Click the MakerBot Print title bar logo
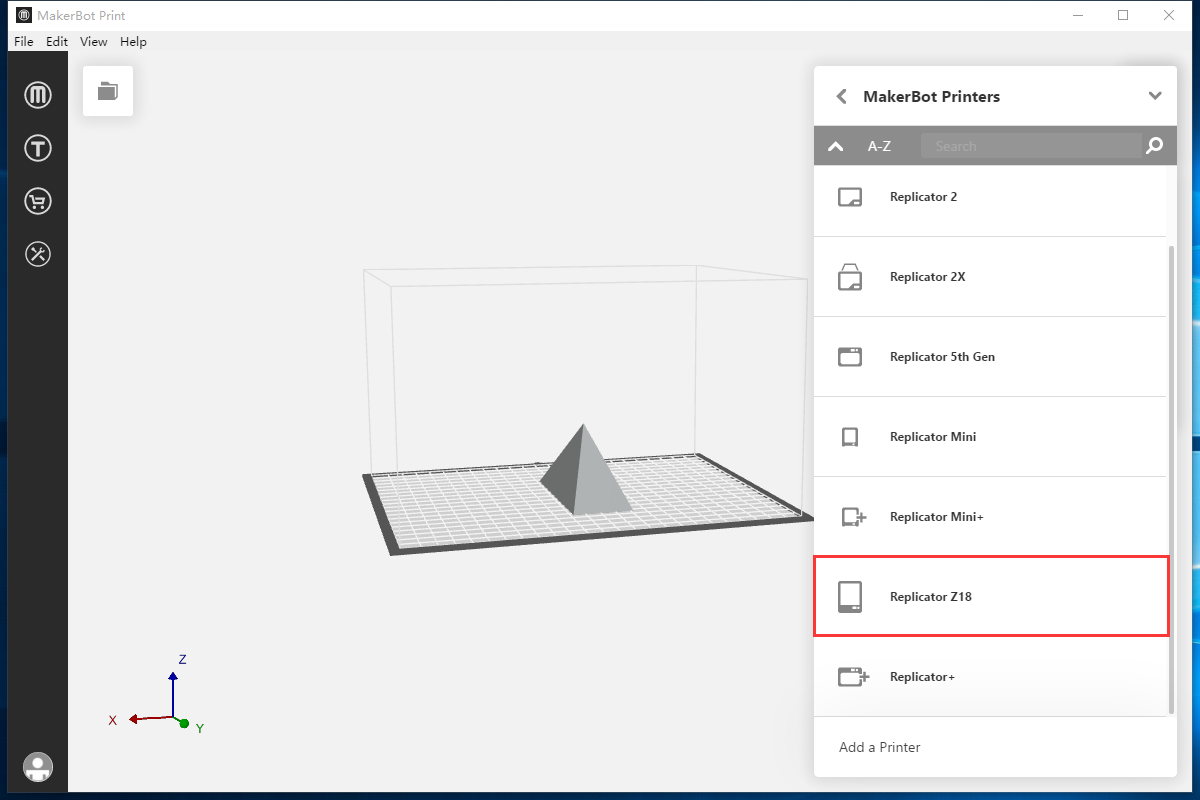This screenshot has height=800, width=1200. (x=23, y=16)
